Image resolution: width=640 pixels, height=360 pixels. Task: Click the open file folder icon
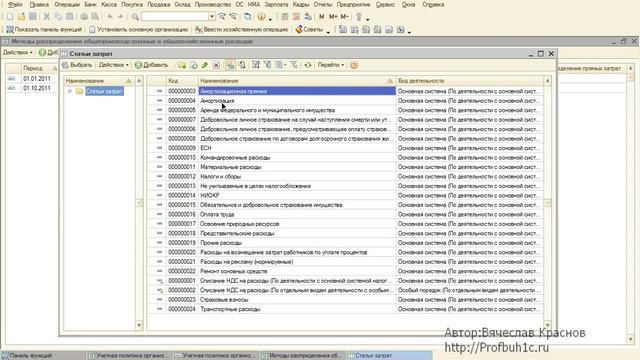[21, 17]
